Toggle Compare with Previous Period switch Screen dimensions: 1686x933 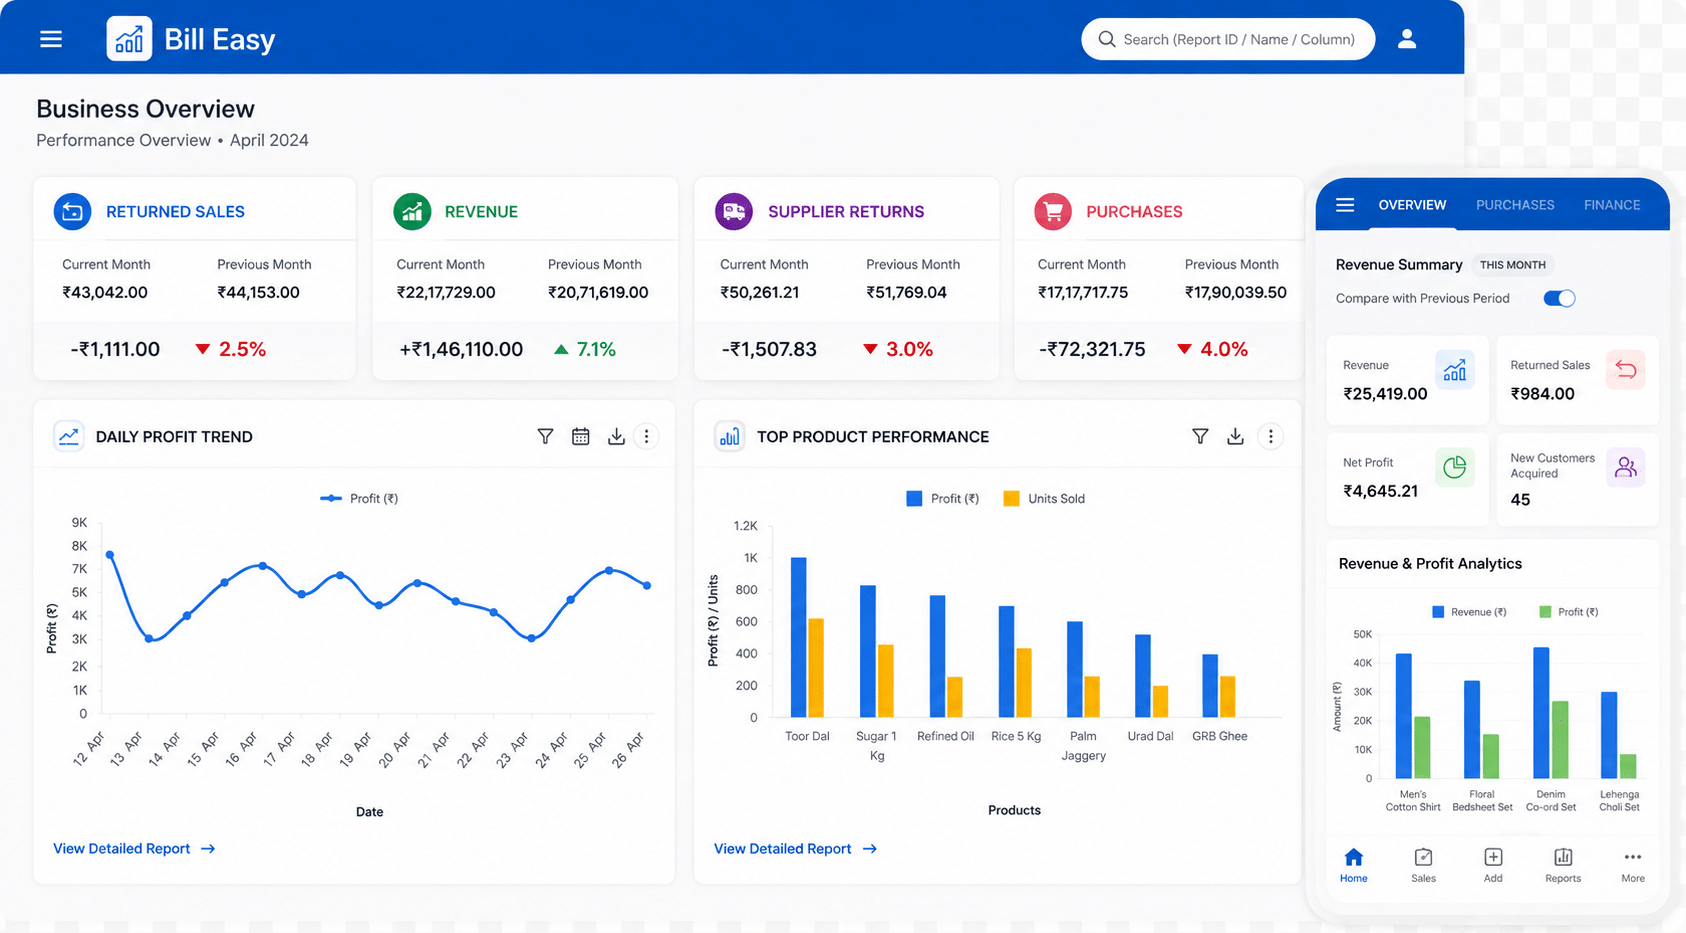click(1559, 298)
